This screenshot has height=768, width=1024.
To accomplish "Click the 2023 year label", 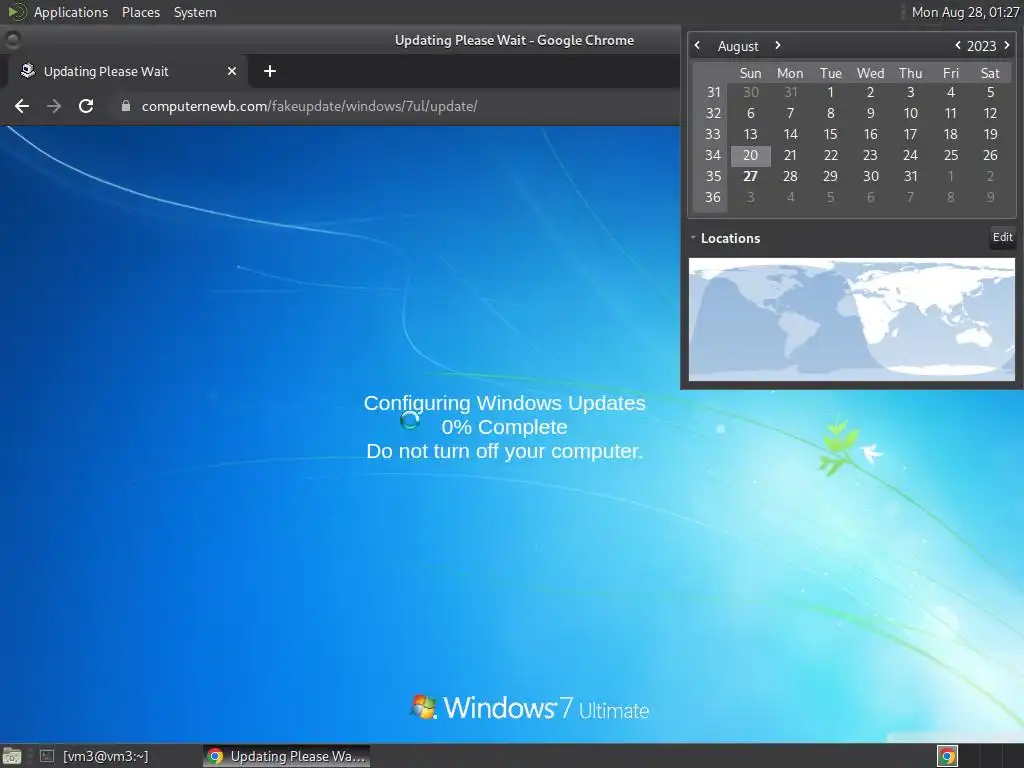I will click(x=981, y=46).
